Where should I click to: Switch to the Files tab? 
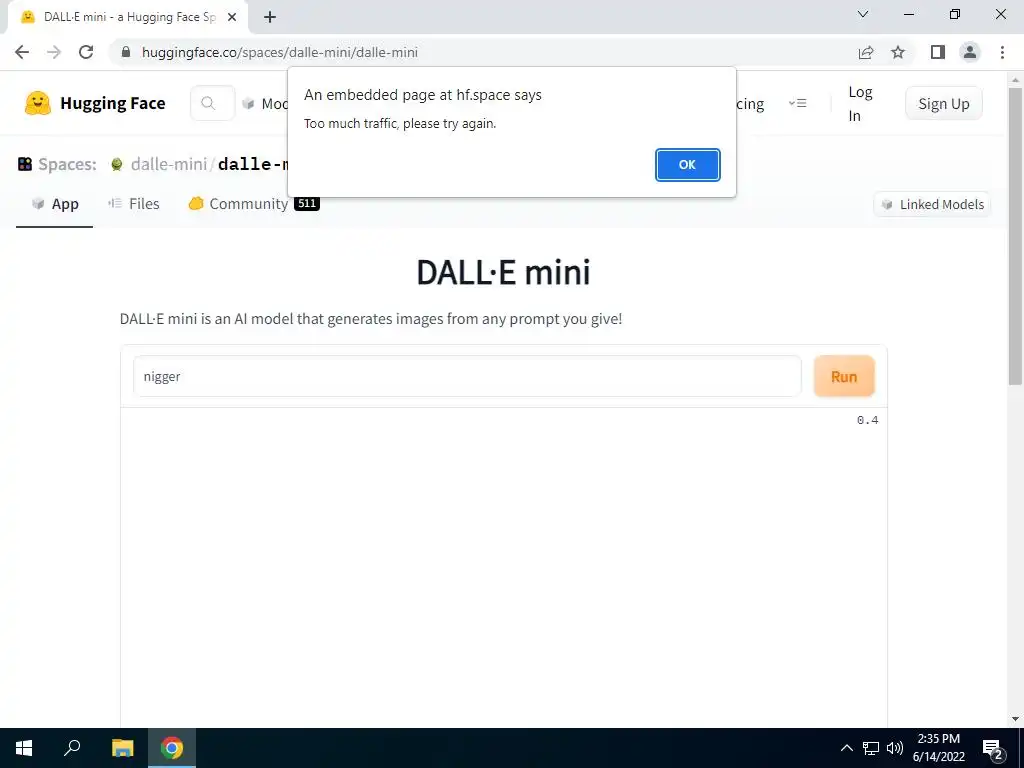[x=134, y=204]
